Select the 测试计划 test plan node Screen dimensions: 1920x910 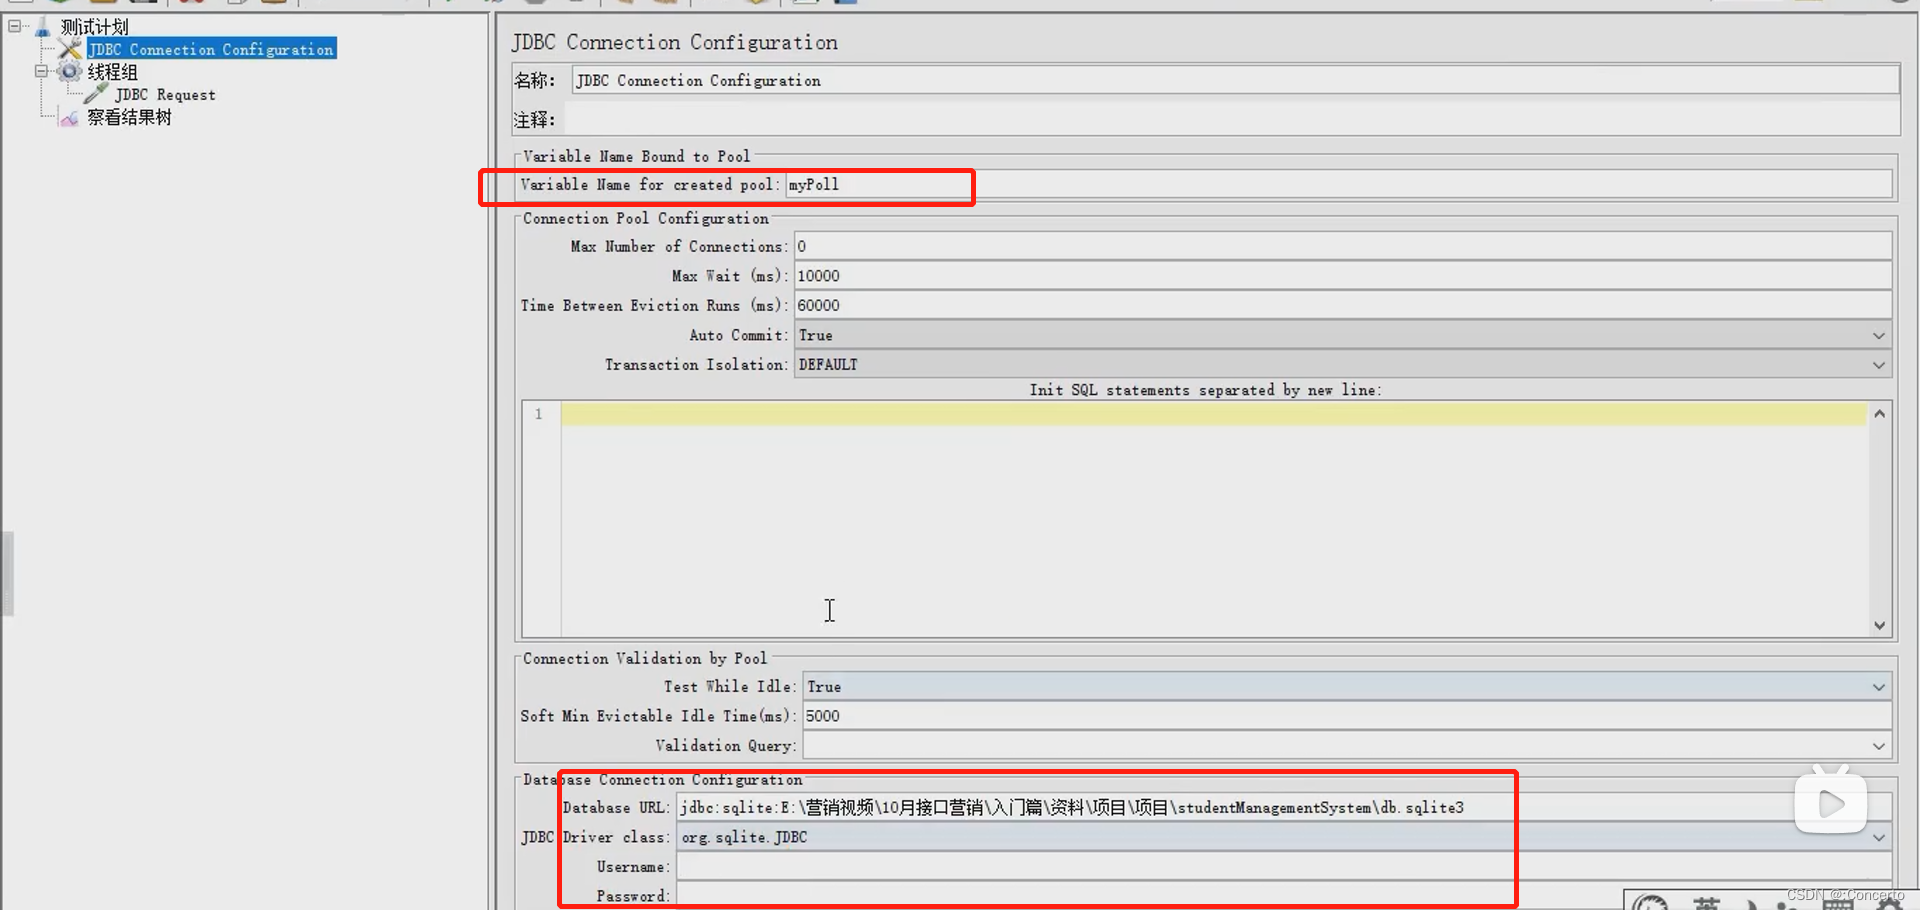(94, 27)
